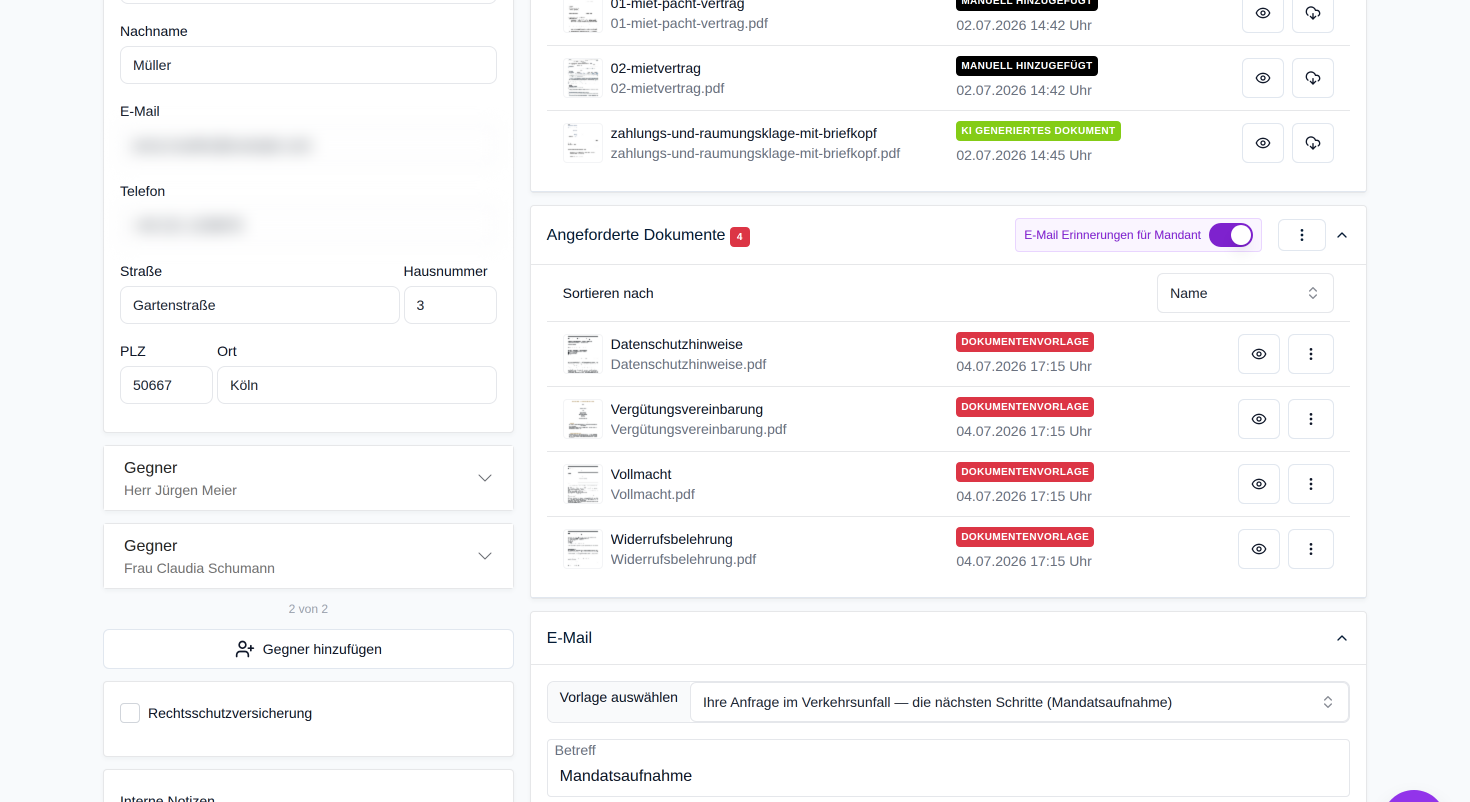Screen dimensions: 1470x802
Task: Click the PLZ field showing 50667
Action: (166, 385)
